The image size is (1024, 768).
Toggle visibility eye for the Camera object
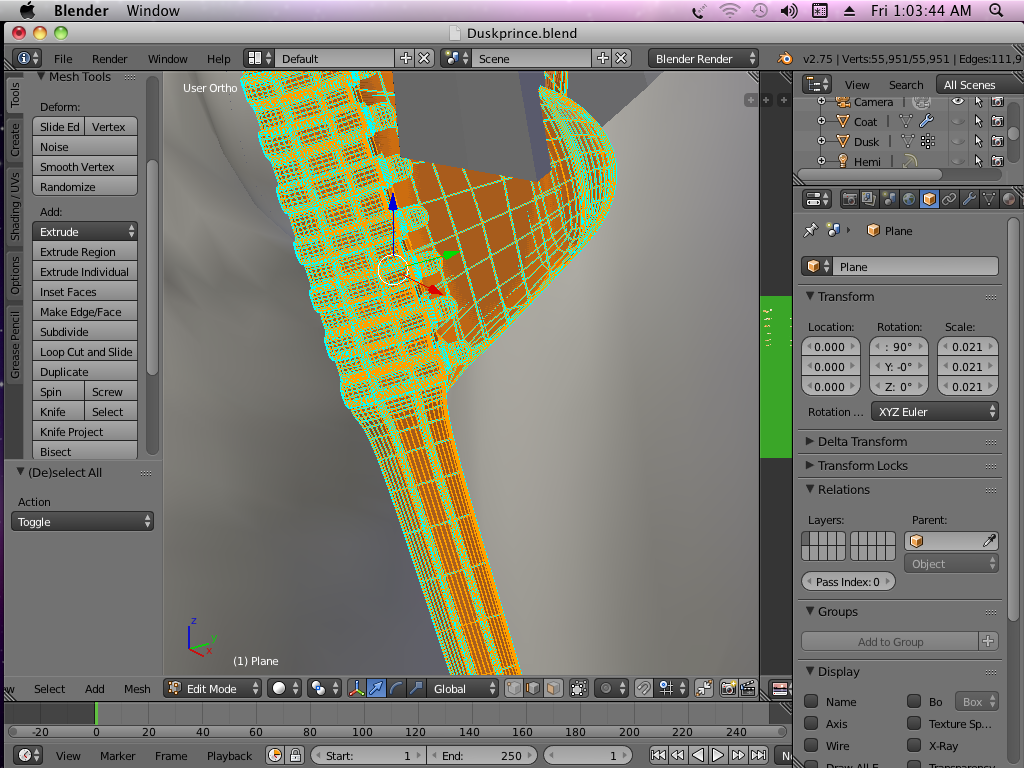[x=958, y=102]
